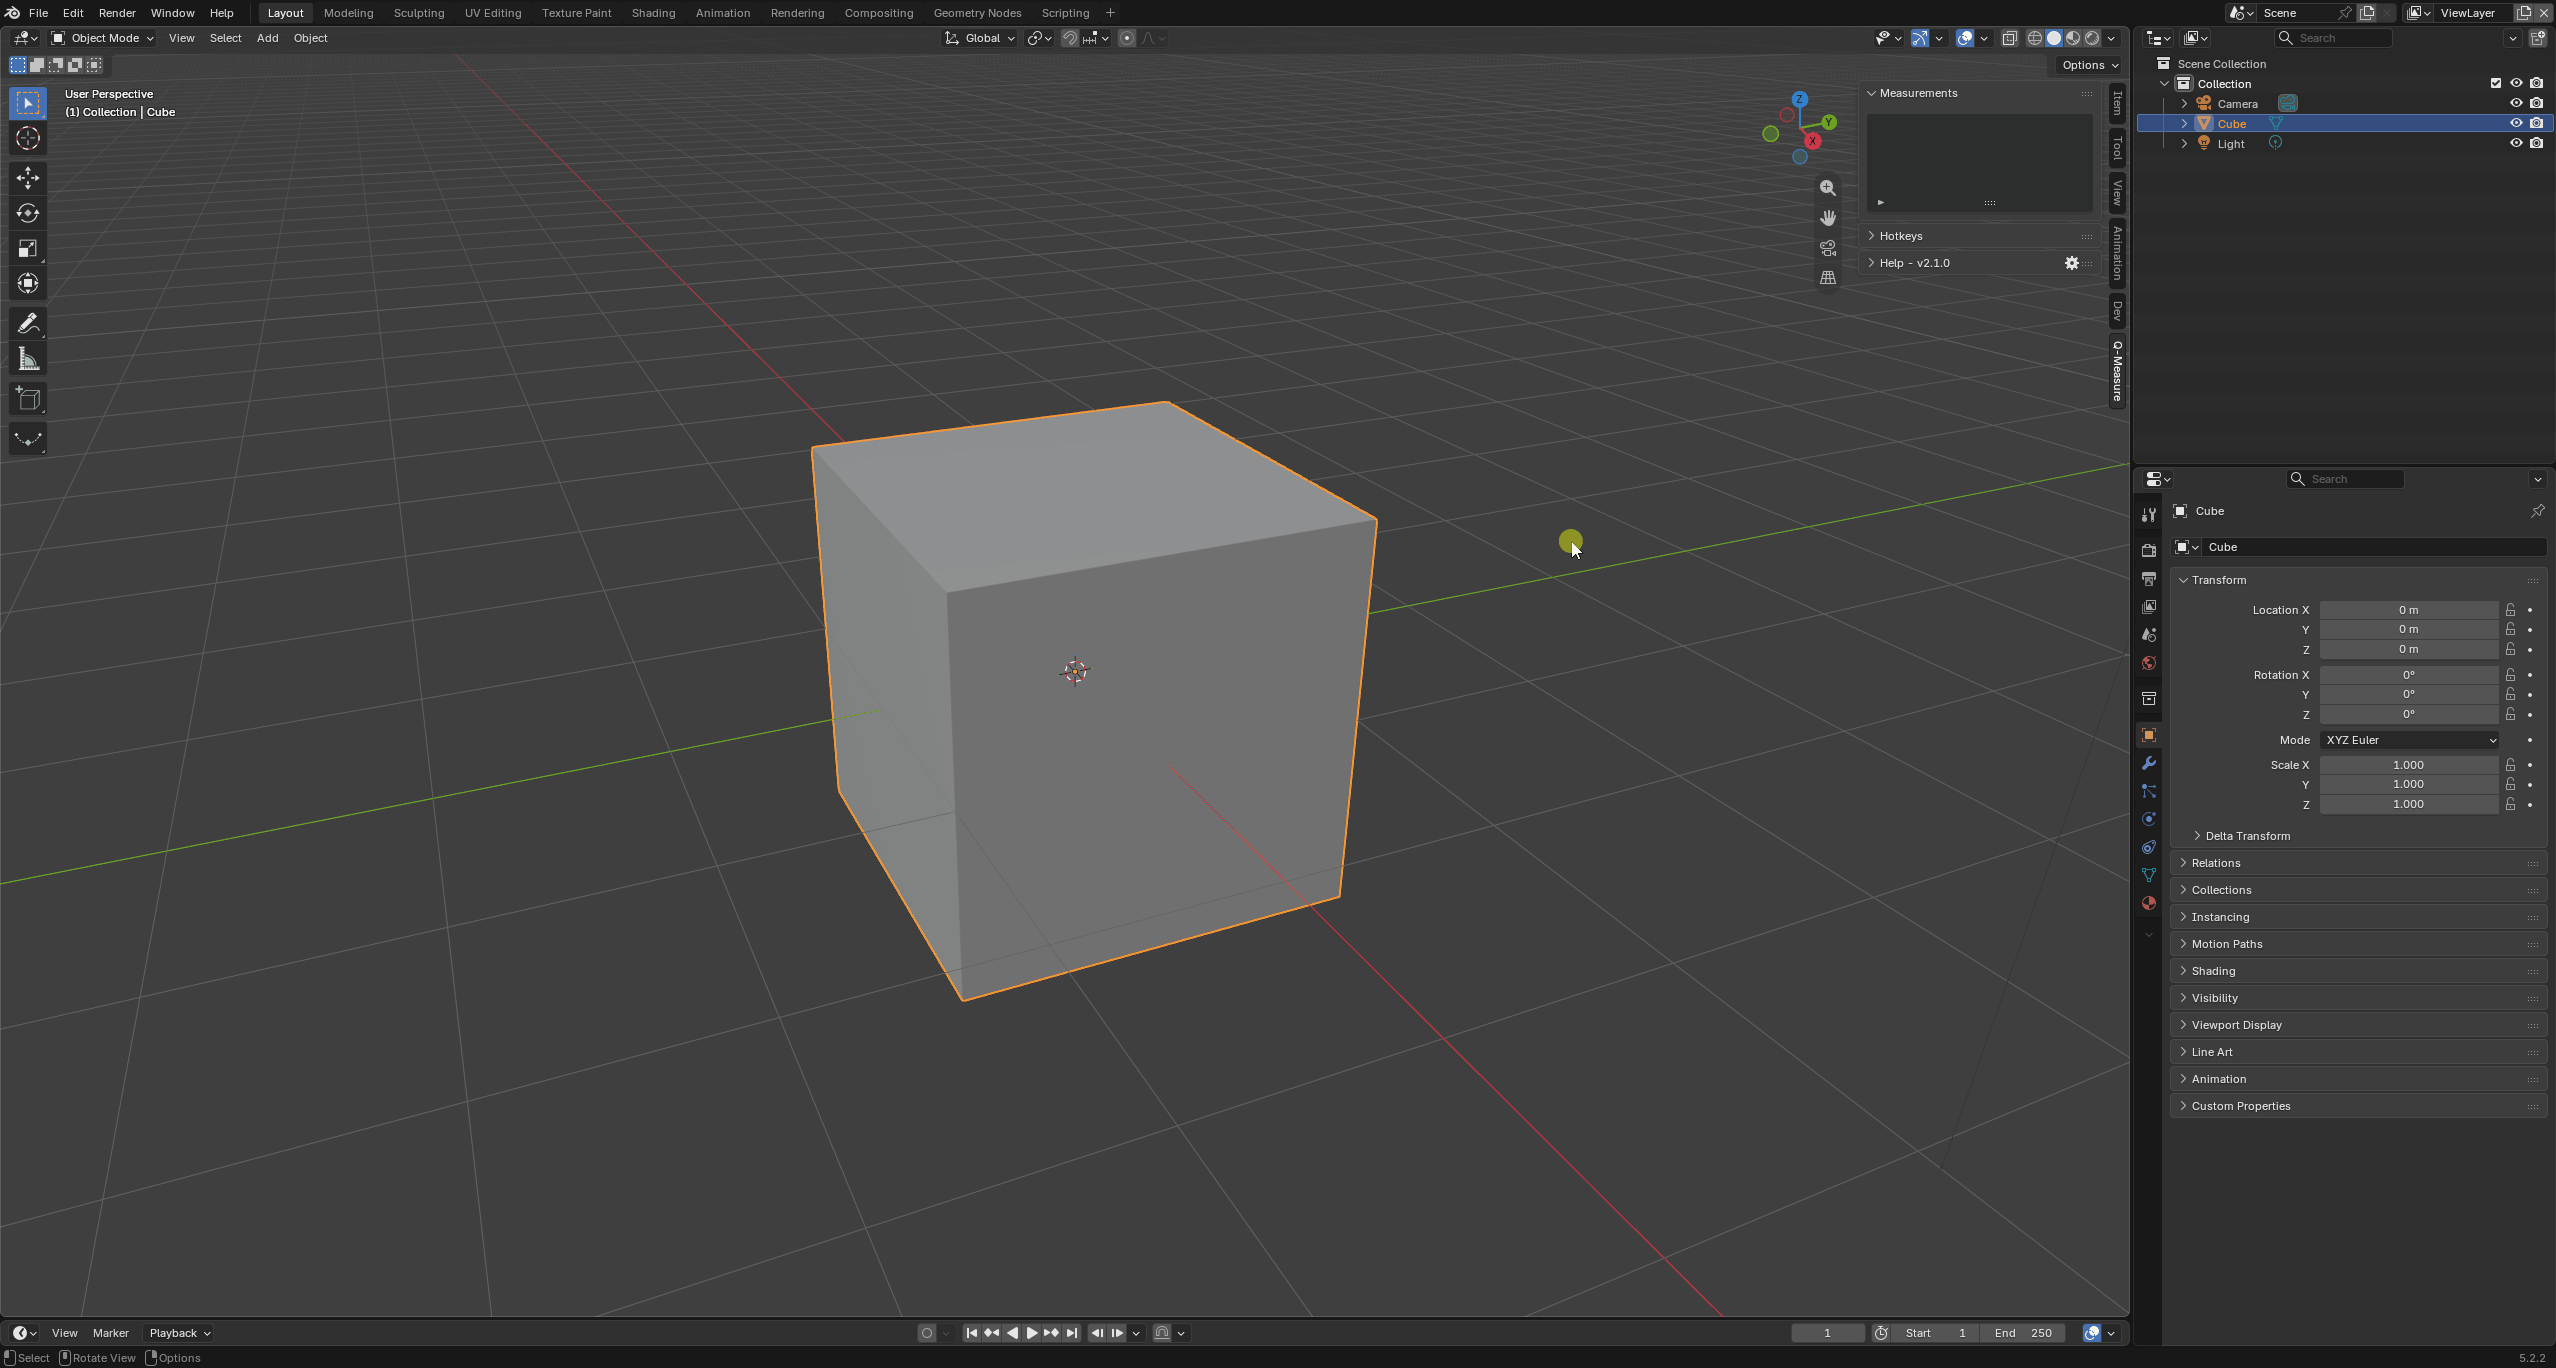Click the viewport zoom magnifier icon

click(x=1828, y=188)
